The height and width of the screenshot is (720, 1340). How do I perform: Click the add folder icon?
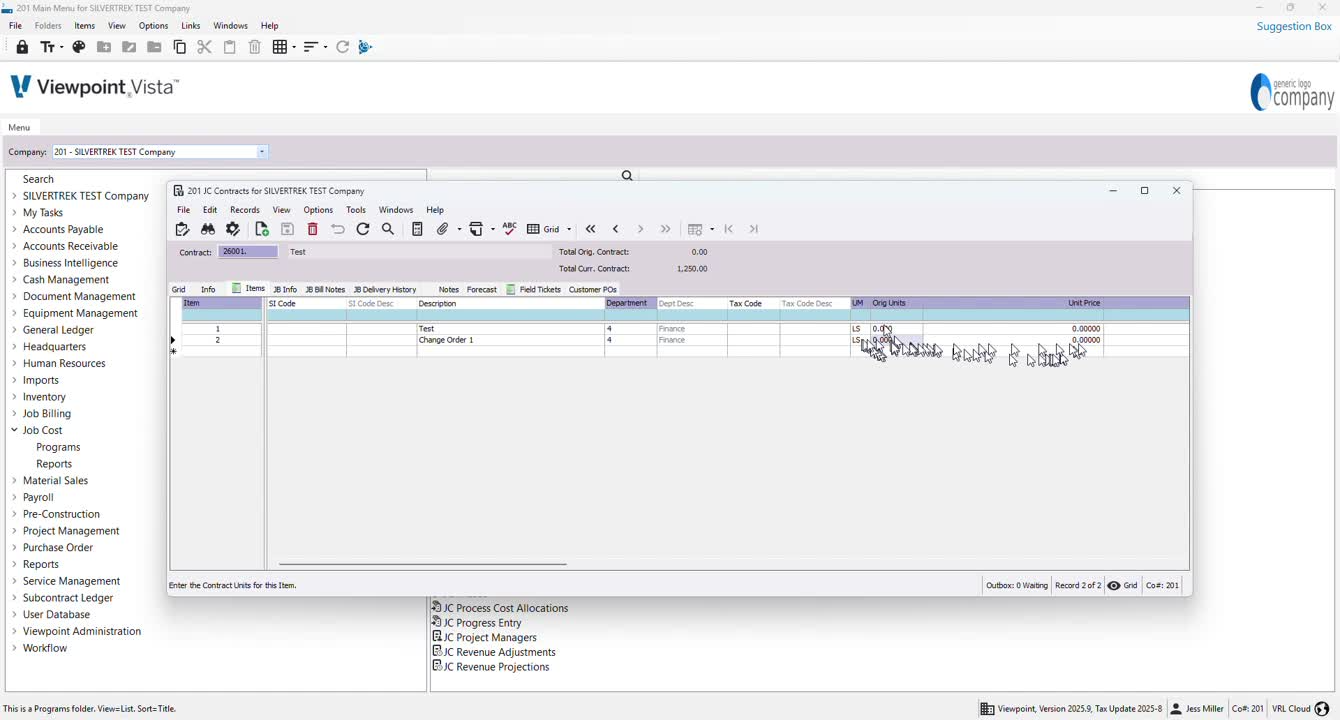(x=104, y=47)
